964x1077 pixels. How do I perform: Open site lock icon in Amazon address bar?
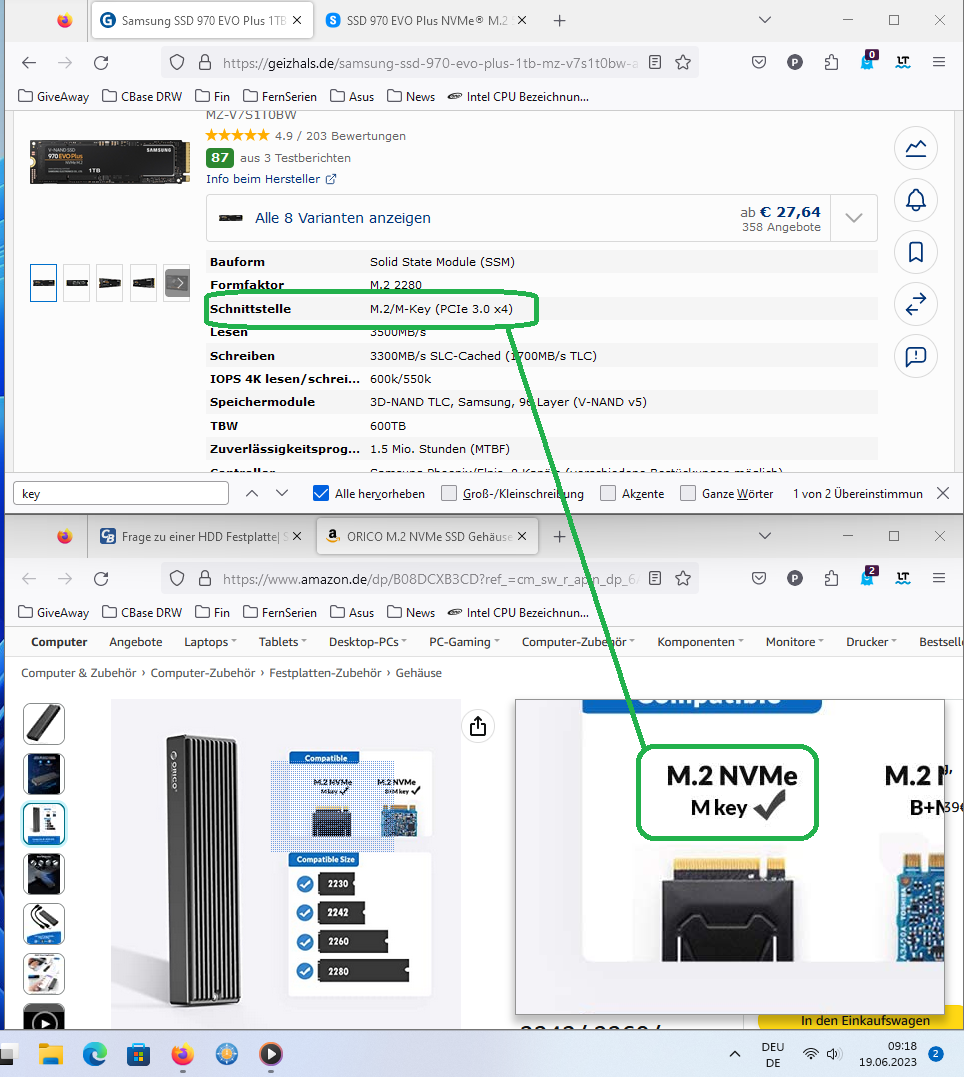[x=205, y=578]
